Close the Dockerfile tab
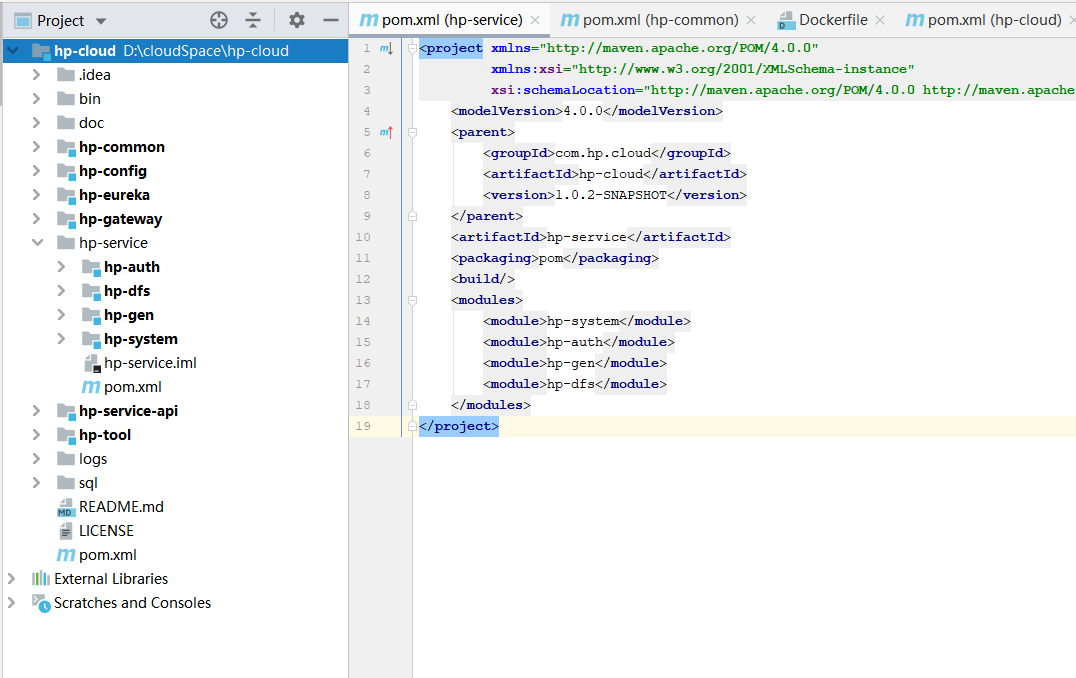The width and height of the screenshot is (1076, 678). 880,21
